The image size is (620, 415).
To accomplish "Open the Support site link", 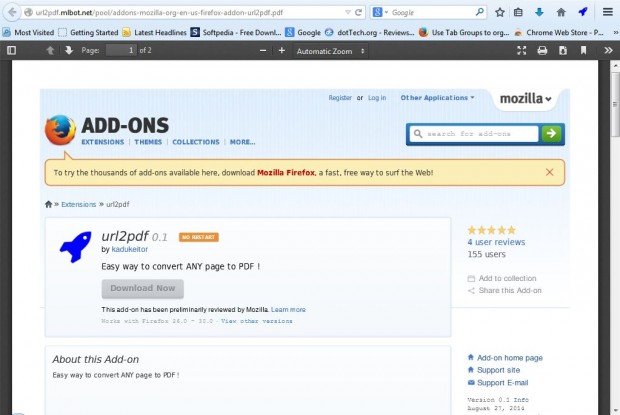I will tap(494, 370).
